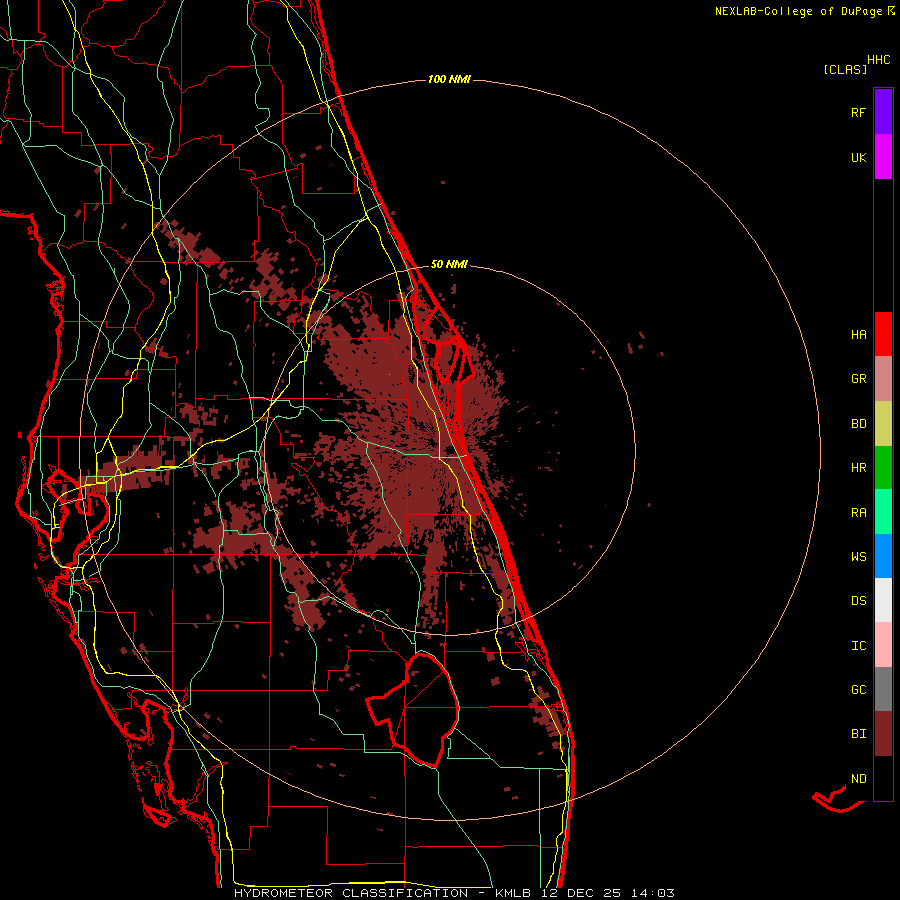Click the DS white legend swatch
Screen dimensions: 900x900
883,600
